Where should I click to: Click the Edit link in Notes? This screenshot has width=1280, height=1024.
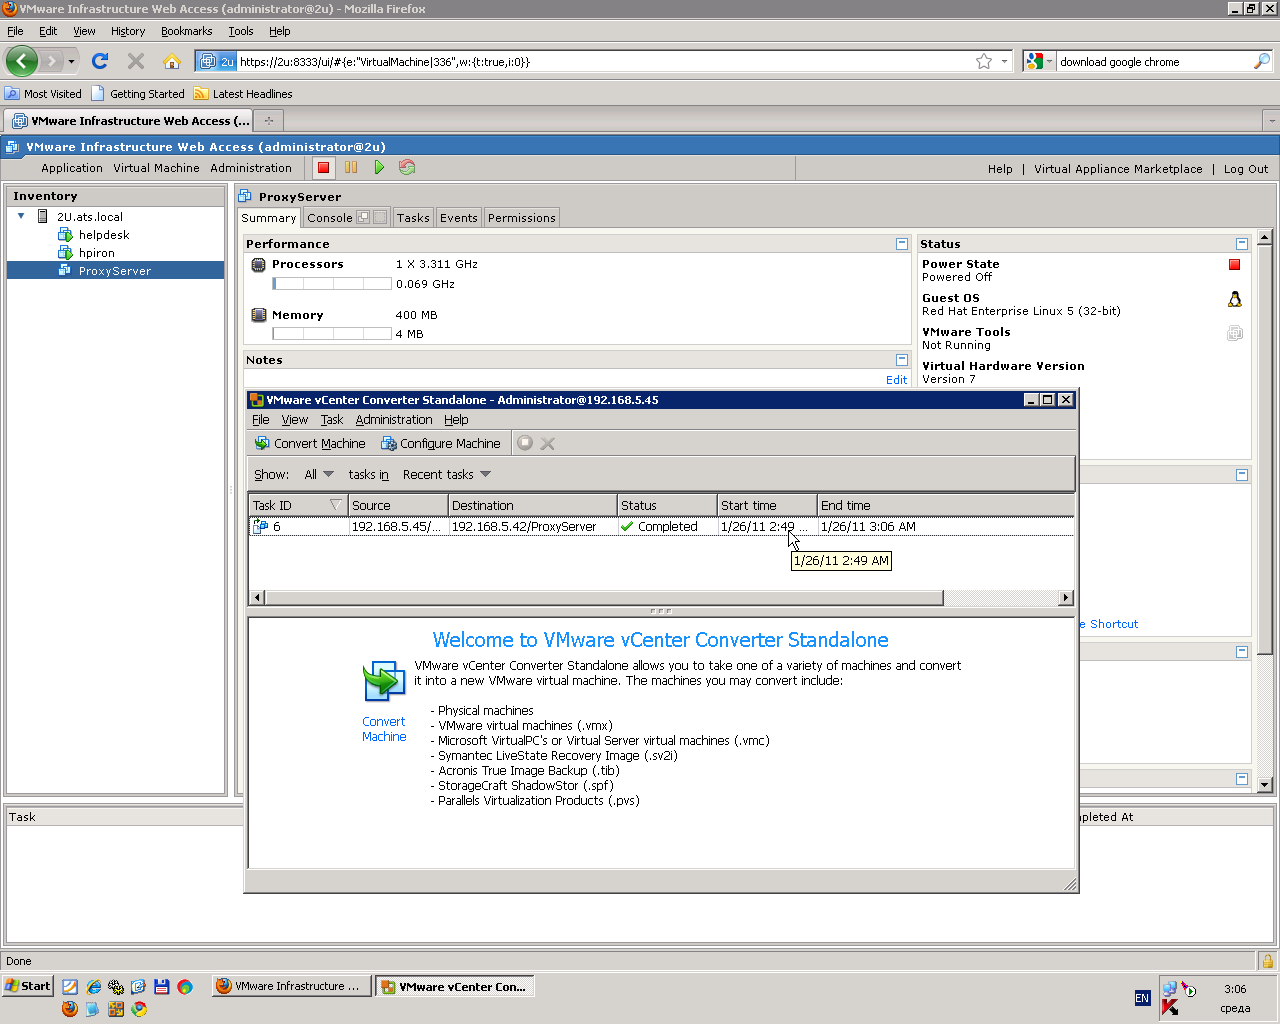(897, 380)
